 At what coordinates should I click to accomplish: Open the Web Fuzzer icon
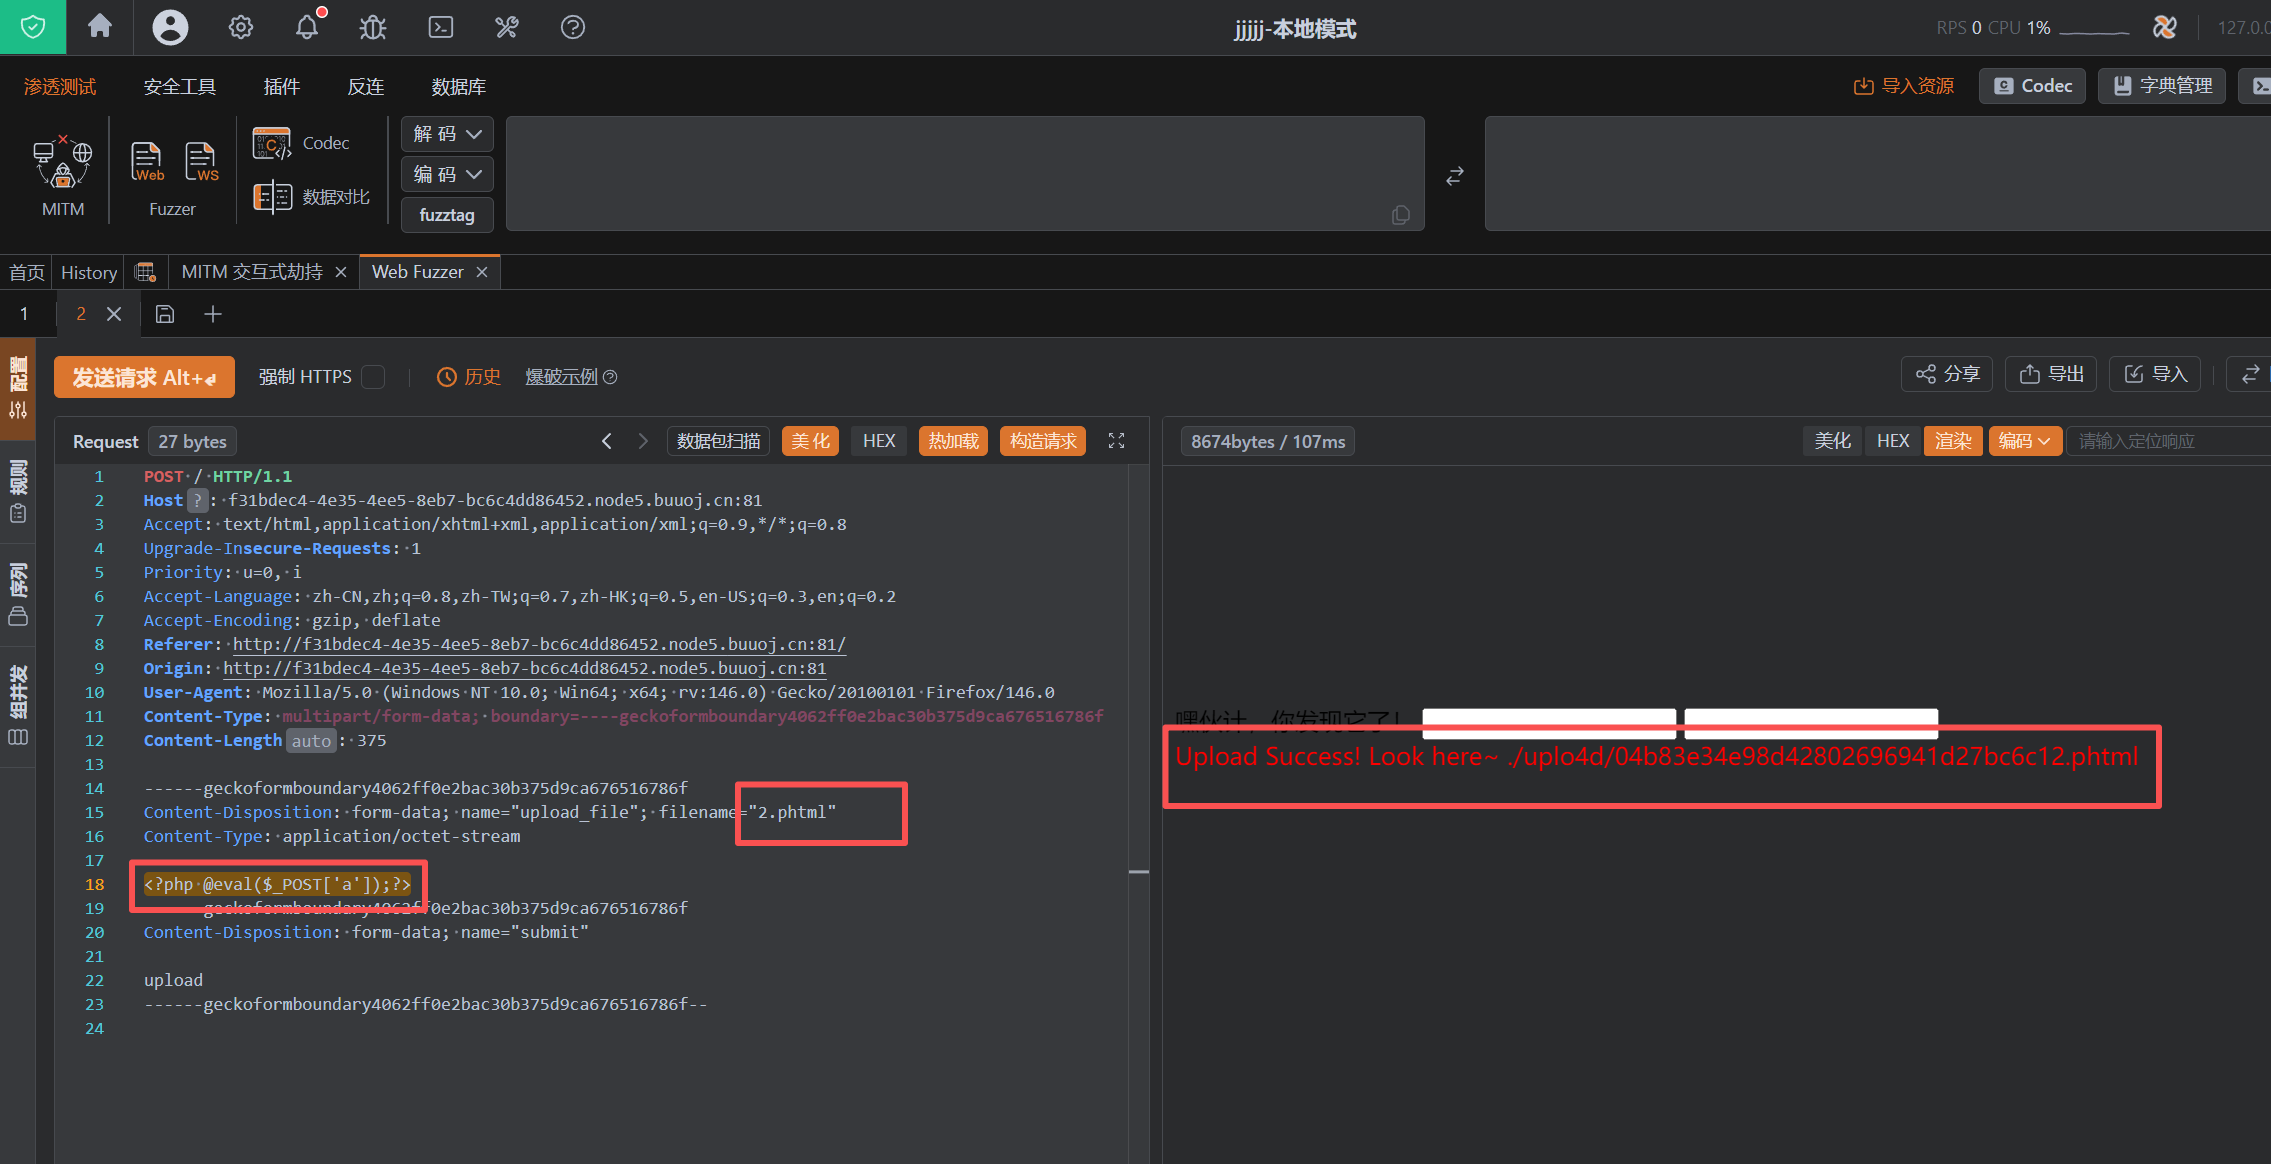tap(147, 161)
